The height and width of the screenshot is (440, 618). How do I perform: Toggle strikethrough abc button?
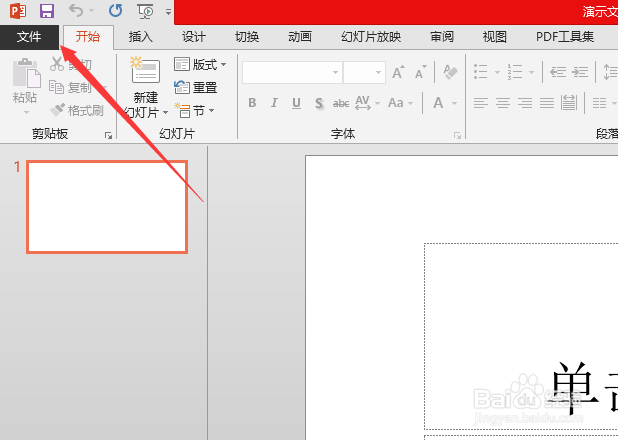(341, 103)
